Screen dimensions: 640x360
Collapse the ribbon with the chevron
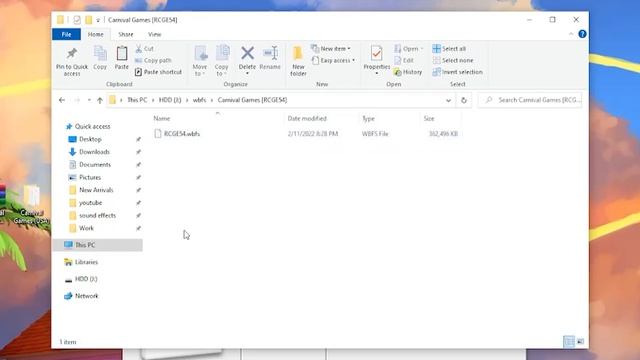571,34
